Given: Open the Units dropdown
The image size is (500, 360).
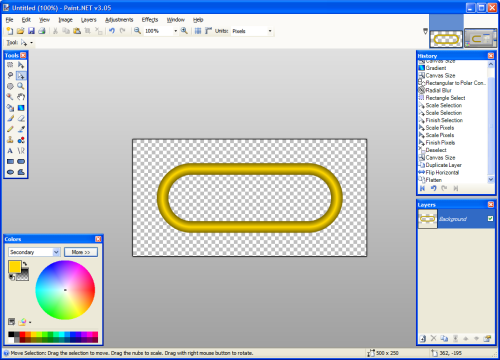Looking at the screenshot, I should pyautogui.click(x=270, y=31).
